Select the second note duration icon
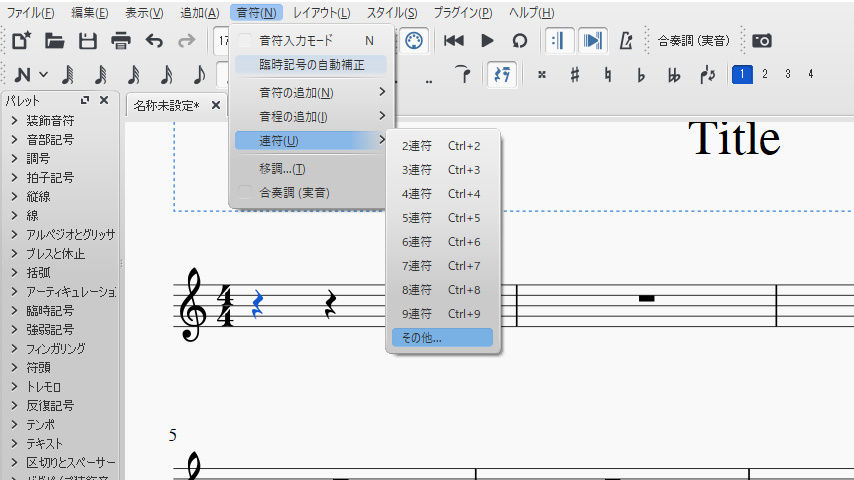Viewport: 854px width, 480px height. pyautogui.click(x=101, y=75)
